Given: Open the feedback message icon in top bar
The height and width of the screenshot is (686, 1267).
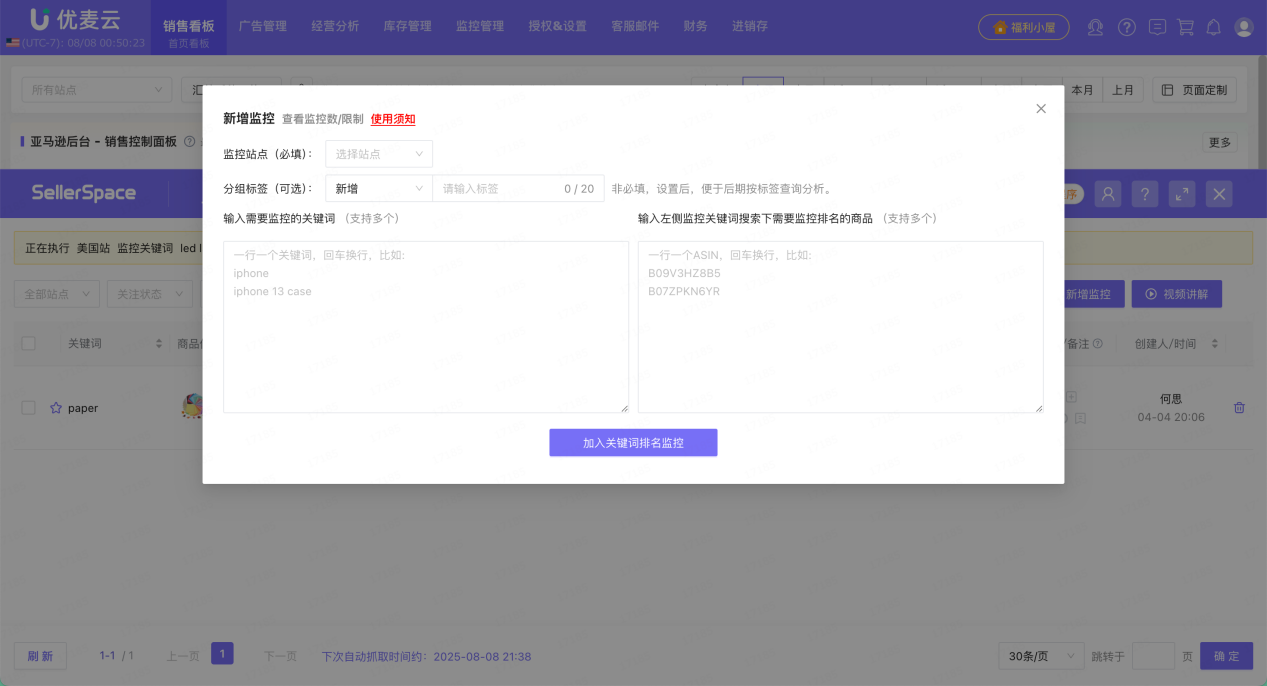Looking at the screenshot, I should 1157,27.
